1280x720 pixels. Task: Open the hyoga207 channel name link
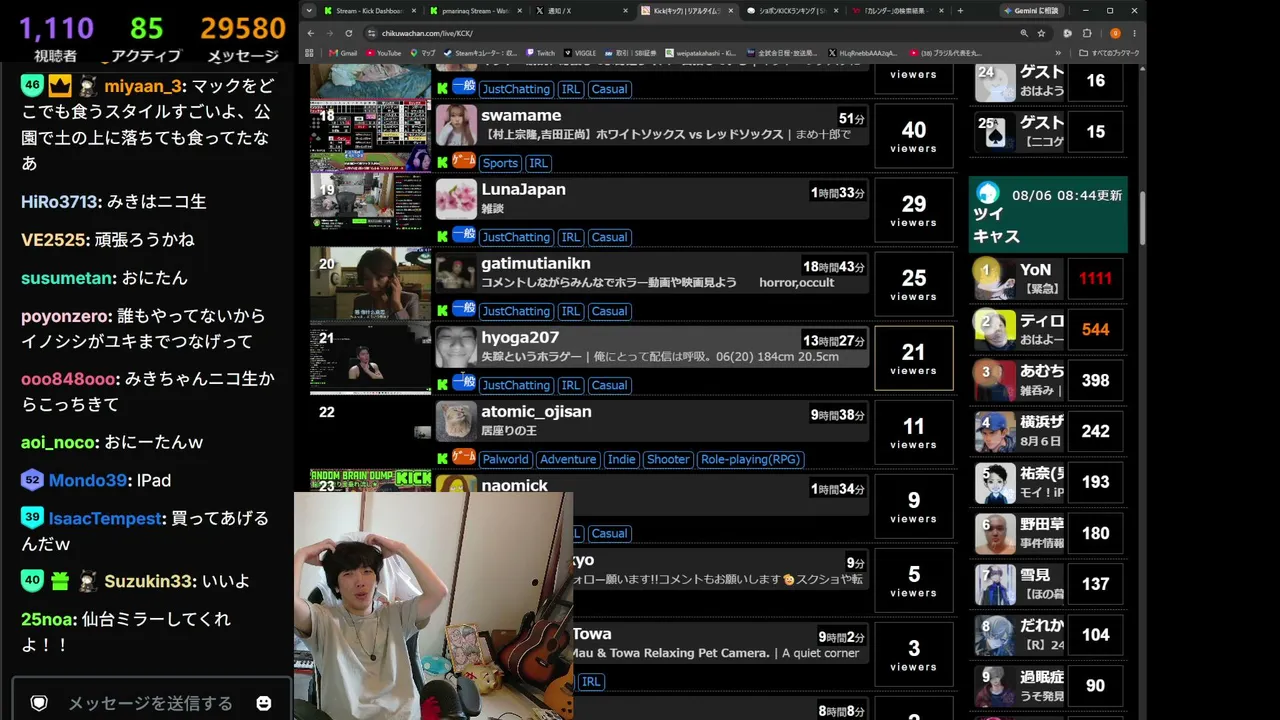click(520, 337)
